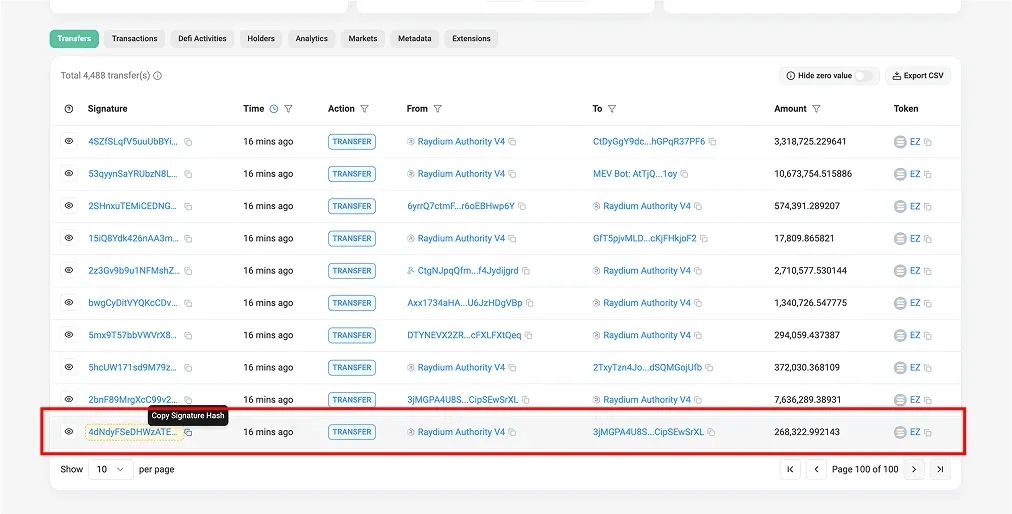Copy signature hash 2SHnxuTEMiCEDNG
Screen dimensions: 1012x514
point(188,207)
